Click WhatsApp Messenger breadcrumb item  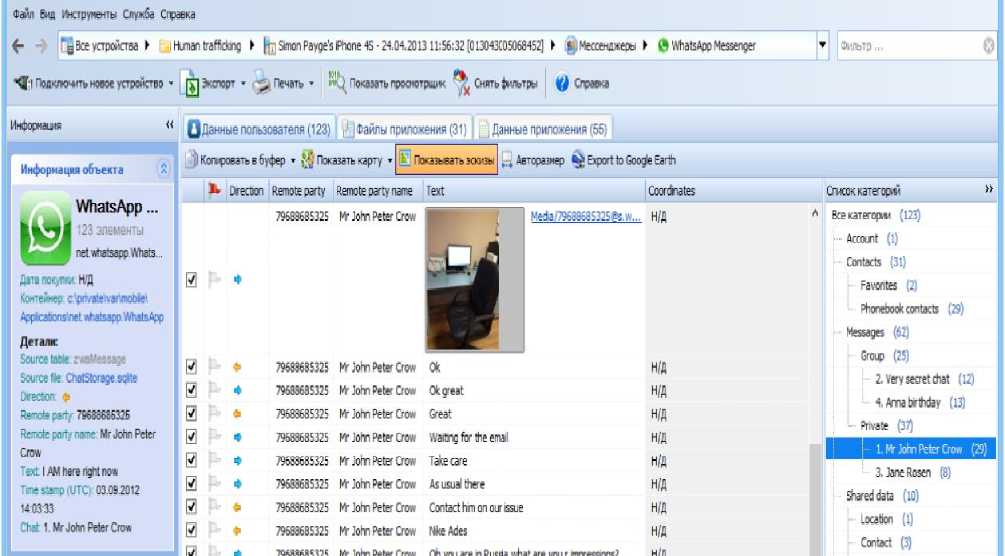[x=706, y=46]
